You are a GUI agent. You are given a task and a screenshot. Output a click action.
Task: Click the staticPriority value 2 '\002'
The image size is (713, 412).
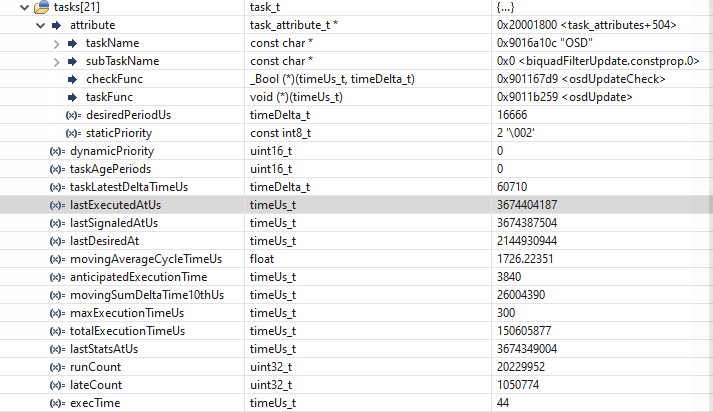tap(516, 133)
